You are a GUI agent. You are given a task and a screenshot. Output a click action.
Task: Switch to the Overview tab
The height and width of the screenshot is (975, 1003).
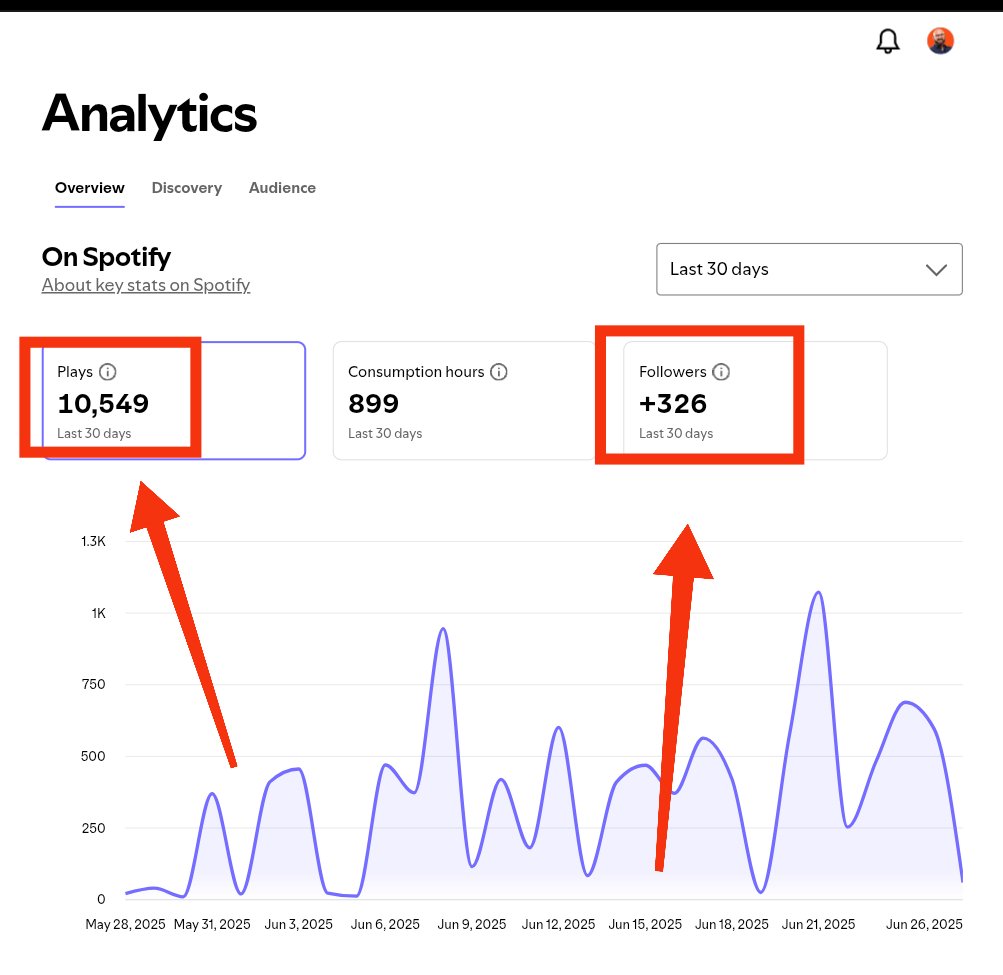coord(90,188)
